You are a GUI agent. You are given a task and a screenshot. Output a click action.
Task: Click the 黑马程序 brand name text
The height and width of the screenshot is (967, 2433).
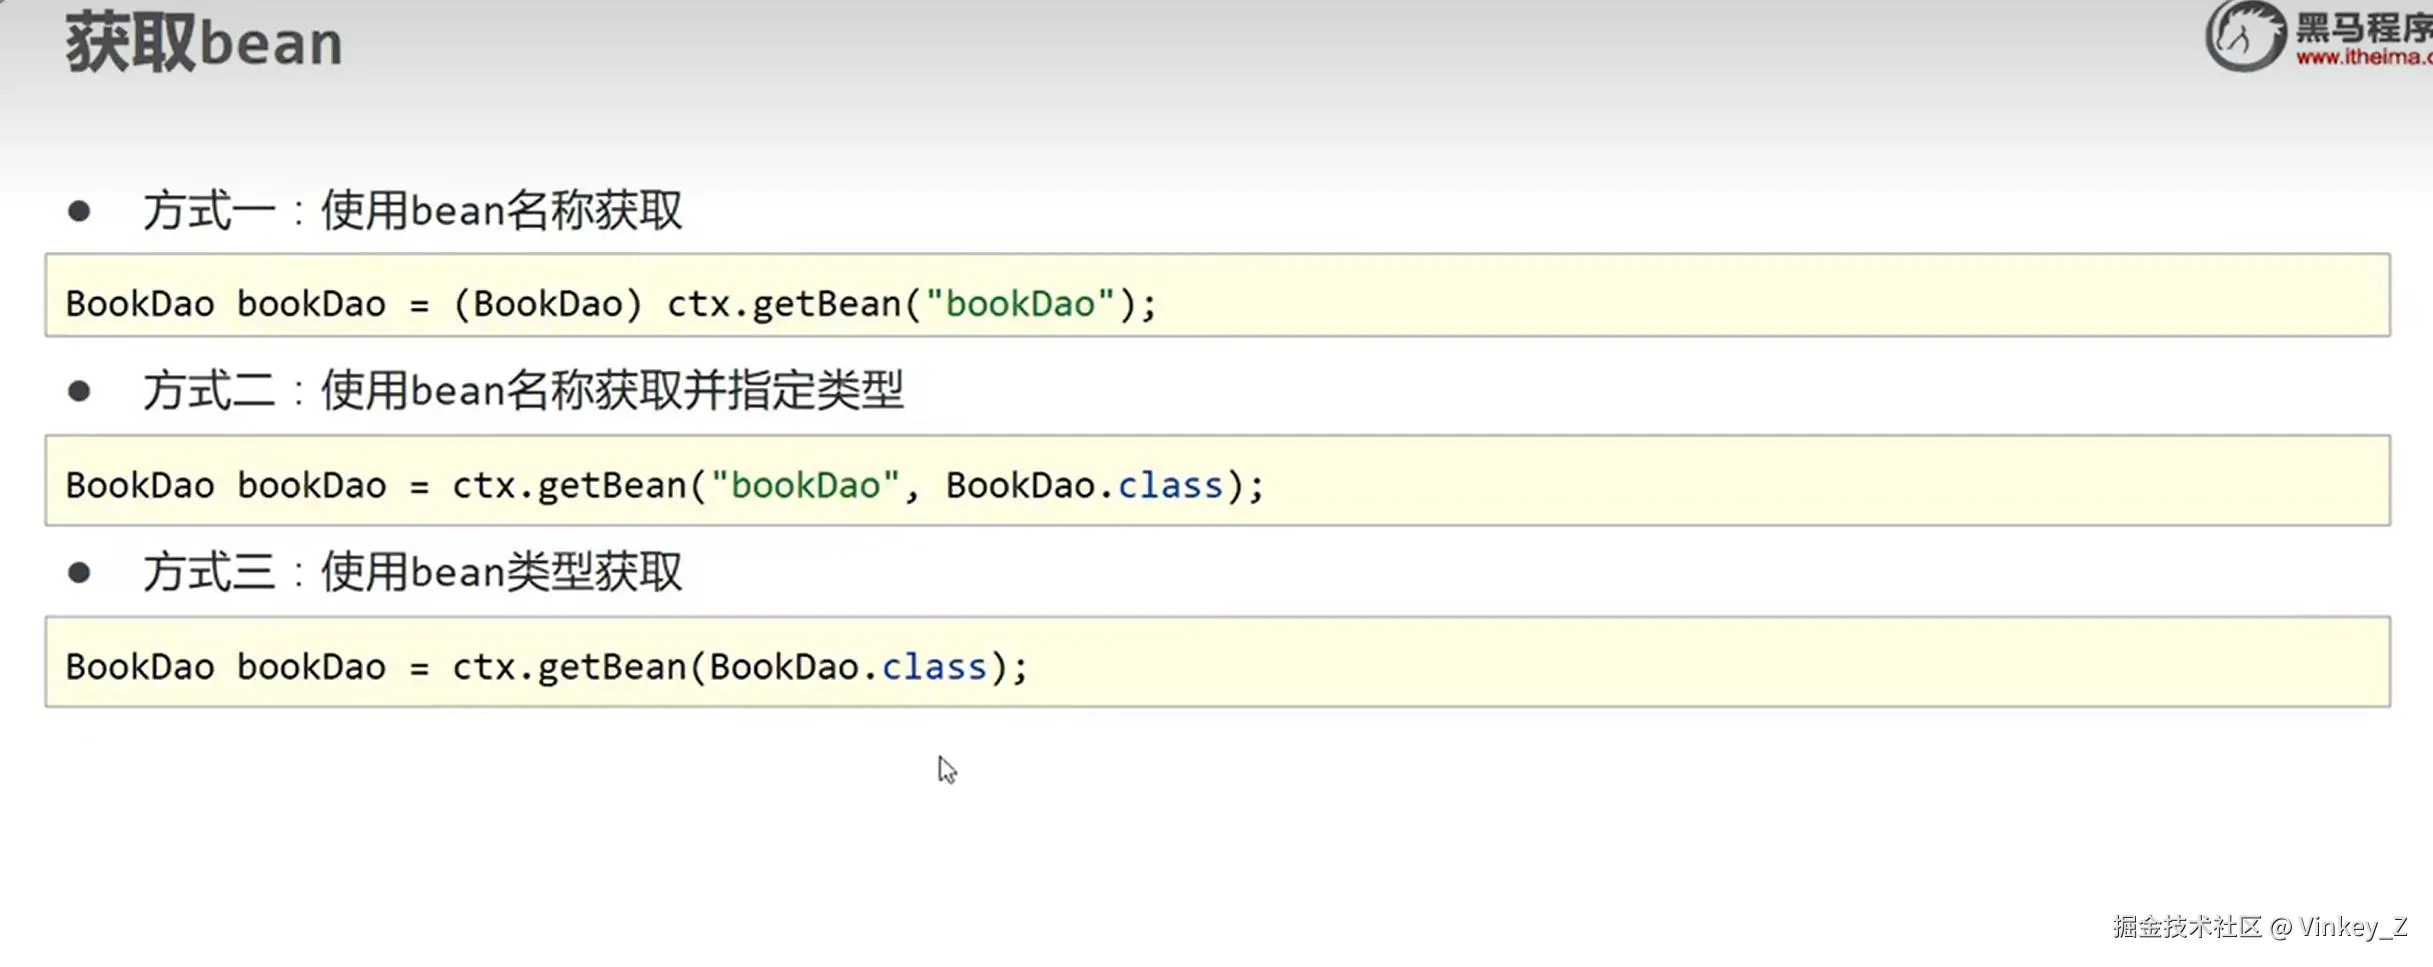coord(2363,27)
